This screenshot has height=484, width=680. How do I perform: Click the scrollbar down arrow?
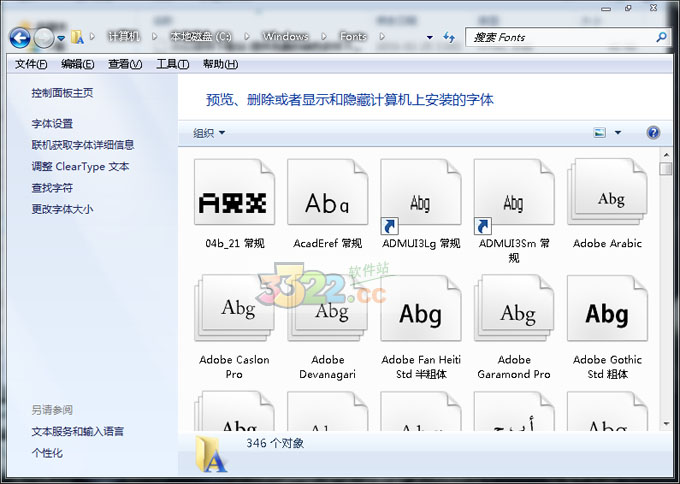[x=666, y=424]
